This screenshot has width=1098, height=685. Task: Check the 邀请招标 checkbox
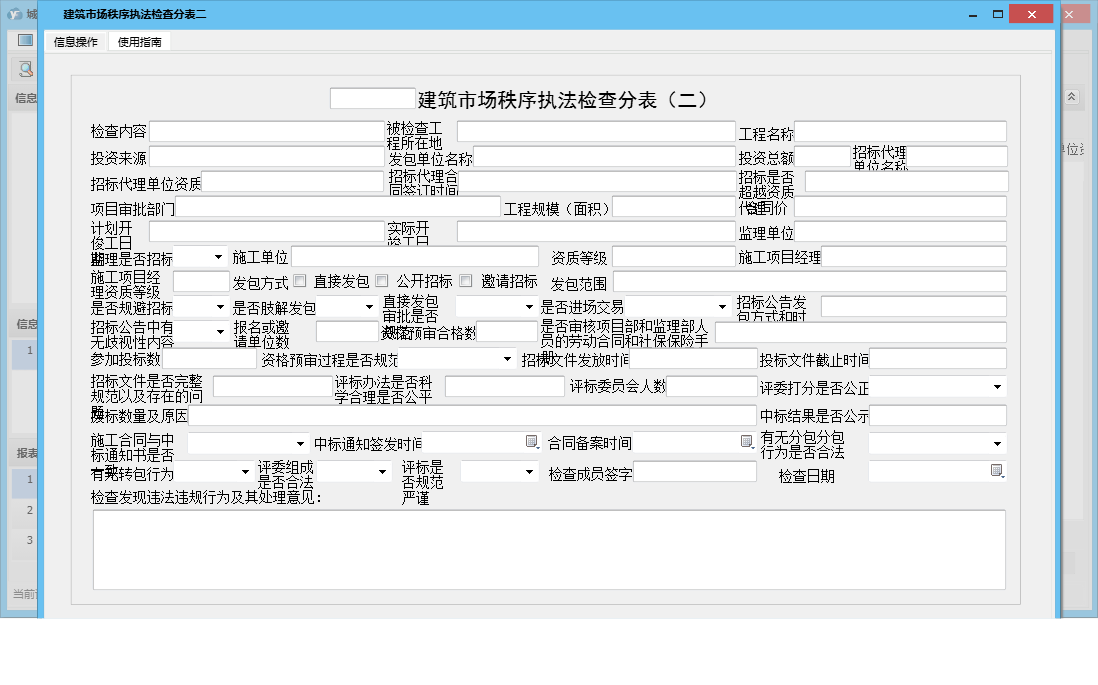pos(466,281)
